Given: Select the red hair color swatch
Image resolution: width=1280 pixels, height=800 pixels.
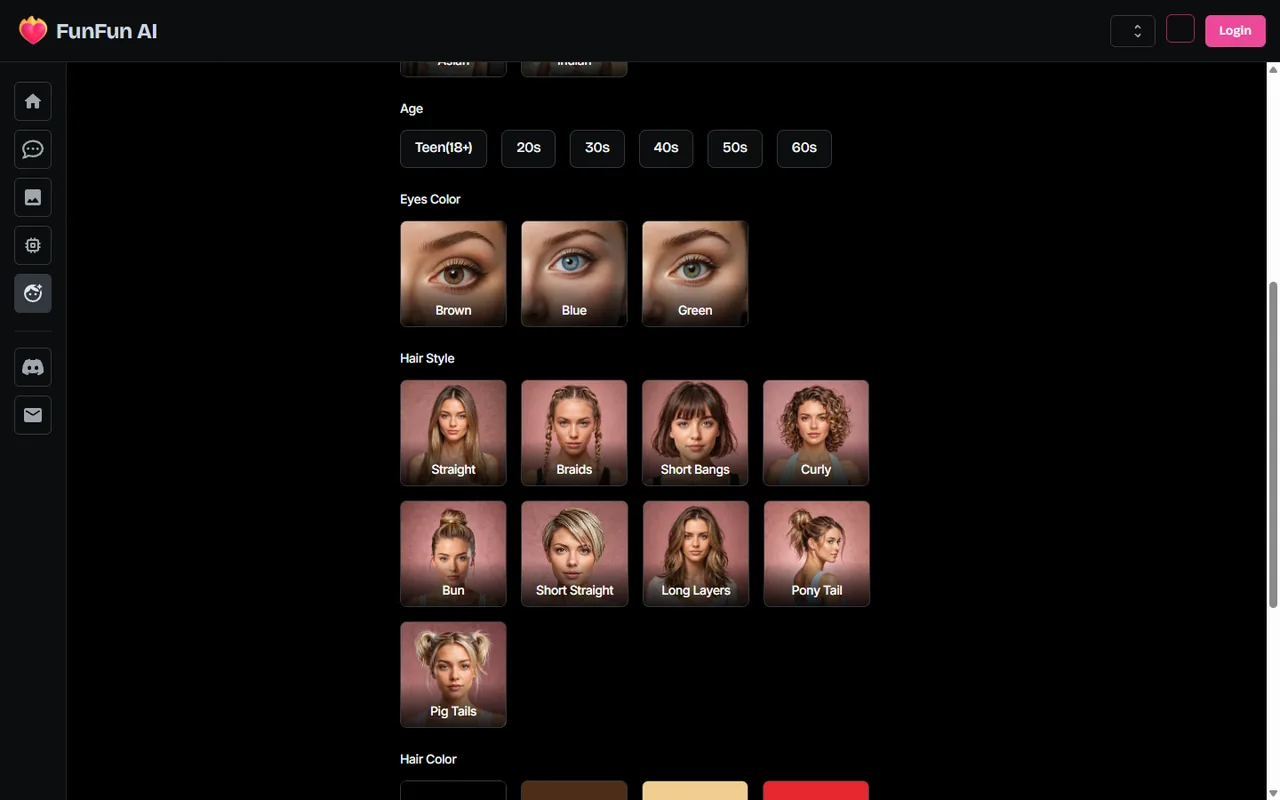Looking at the screenshot, I should [x=816, y=790].
